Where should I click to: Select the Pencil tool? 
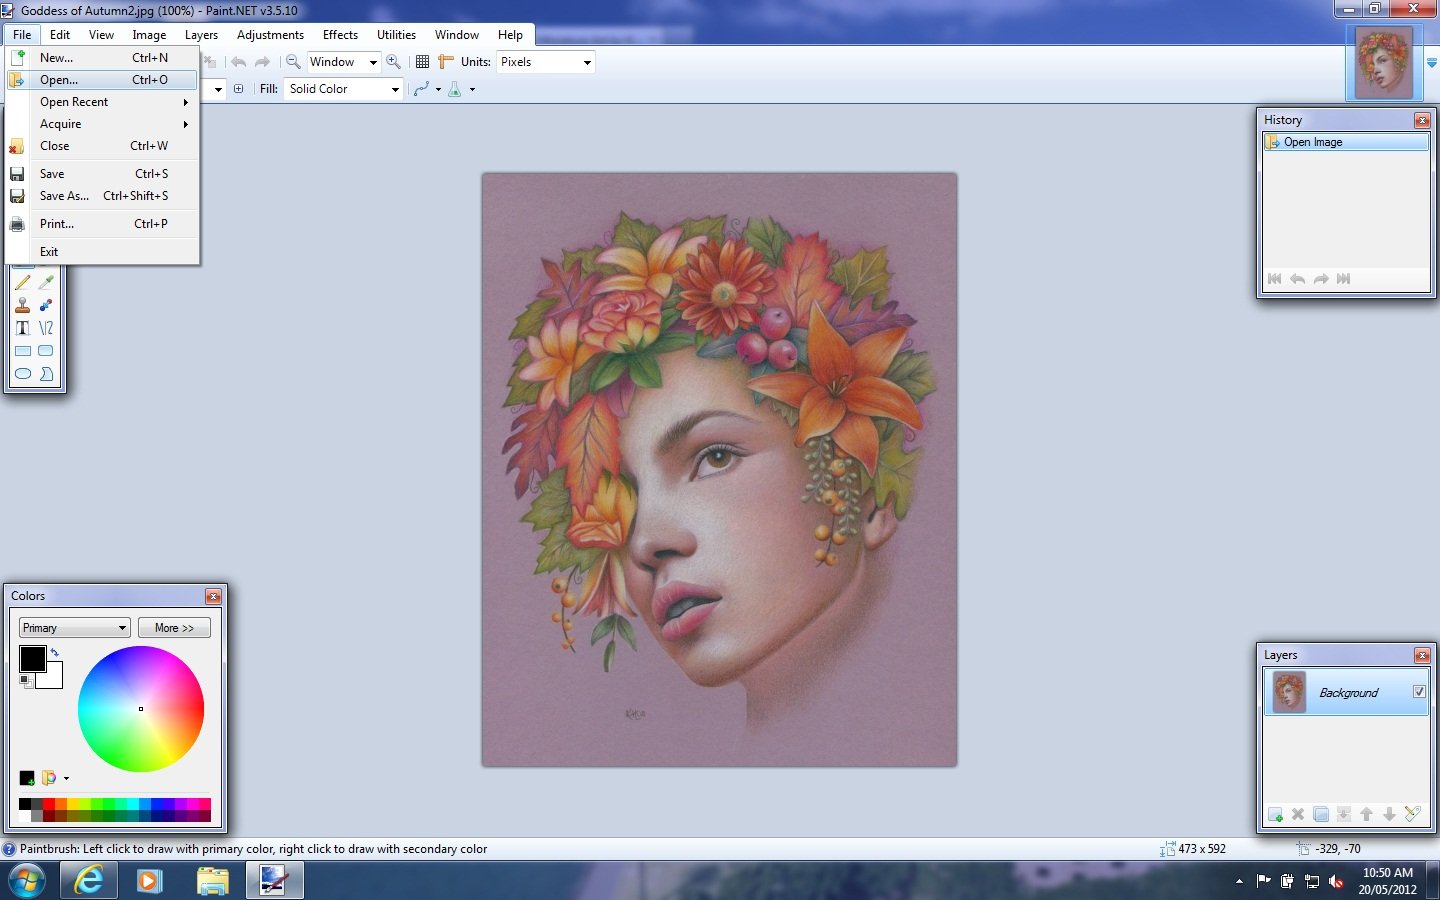tap(23, 283)
